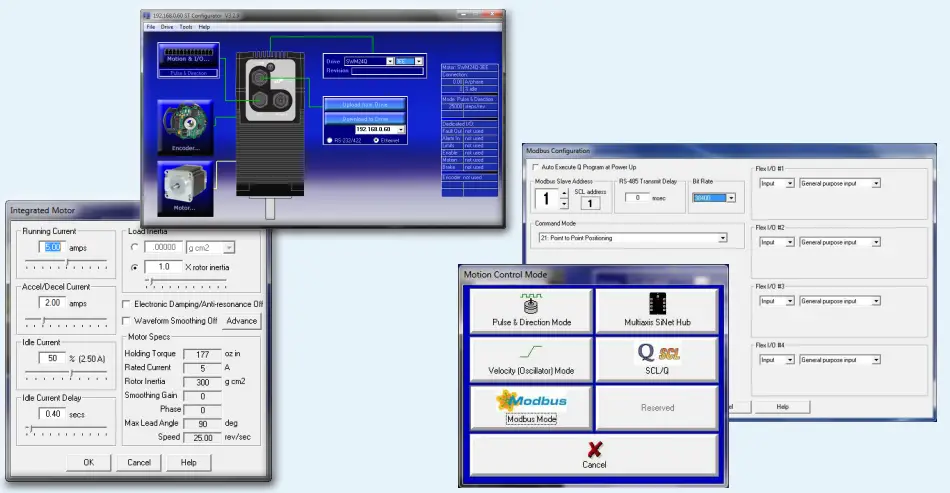The width and height of the screenshot is (950, 493).
Task: Confirm Integrated Motor dialog with OK
Action: pyautogui.click(x=88, y=462)
